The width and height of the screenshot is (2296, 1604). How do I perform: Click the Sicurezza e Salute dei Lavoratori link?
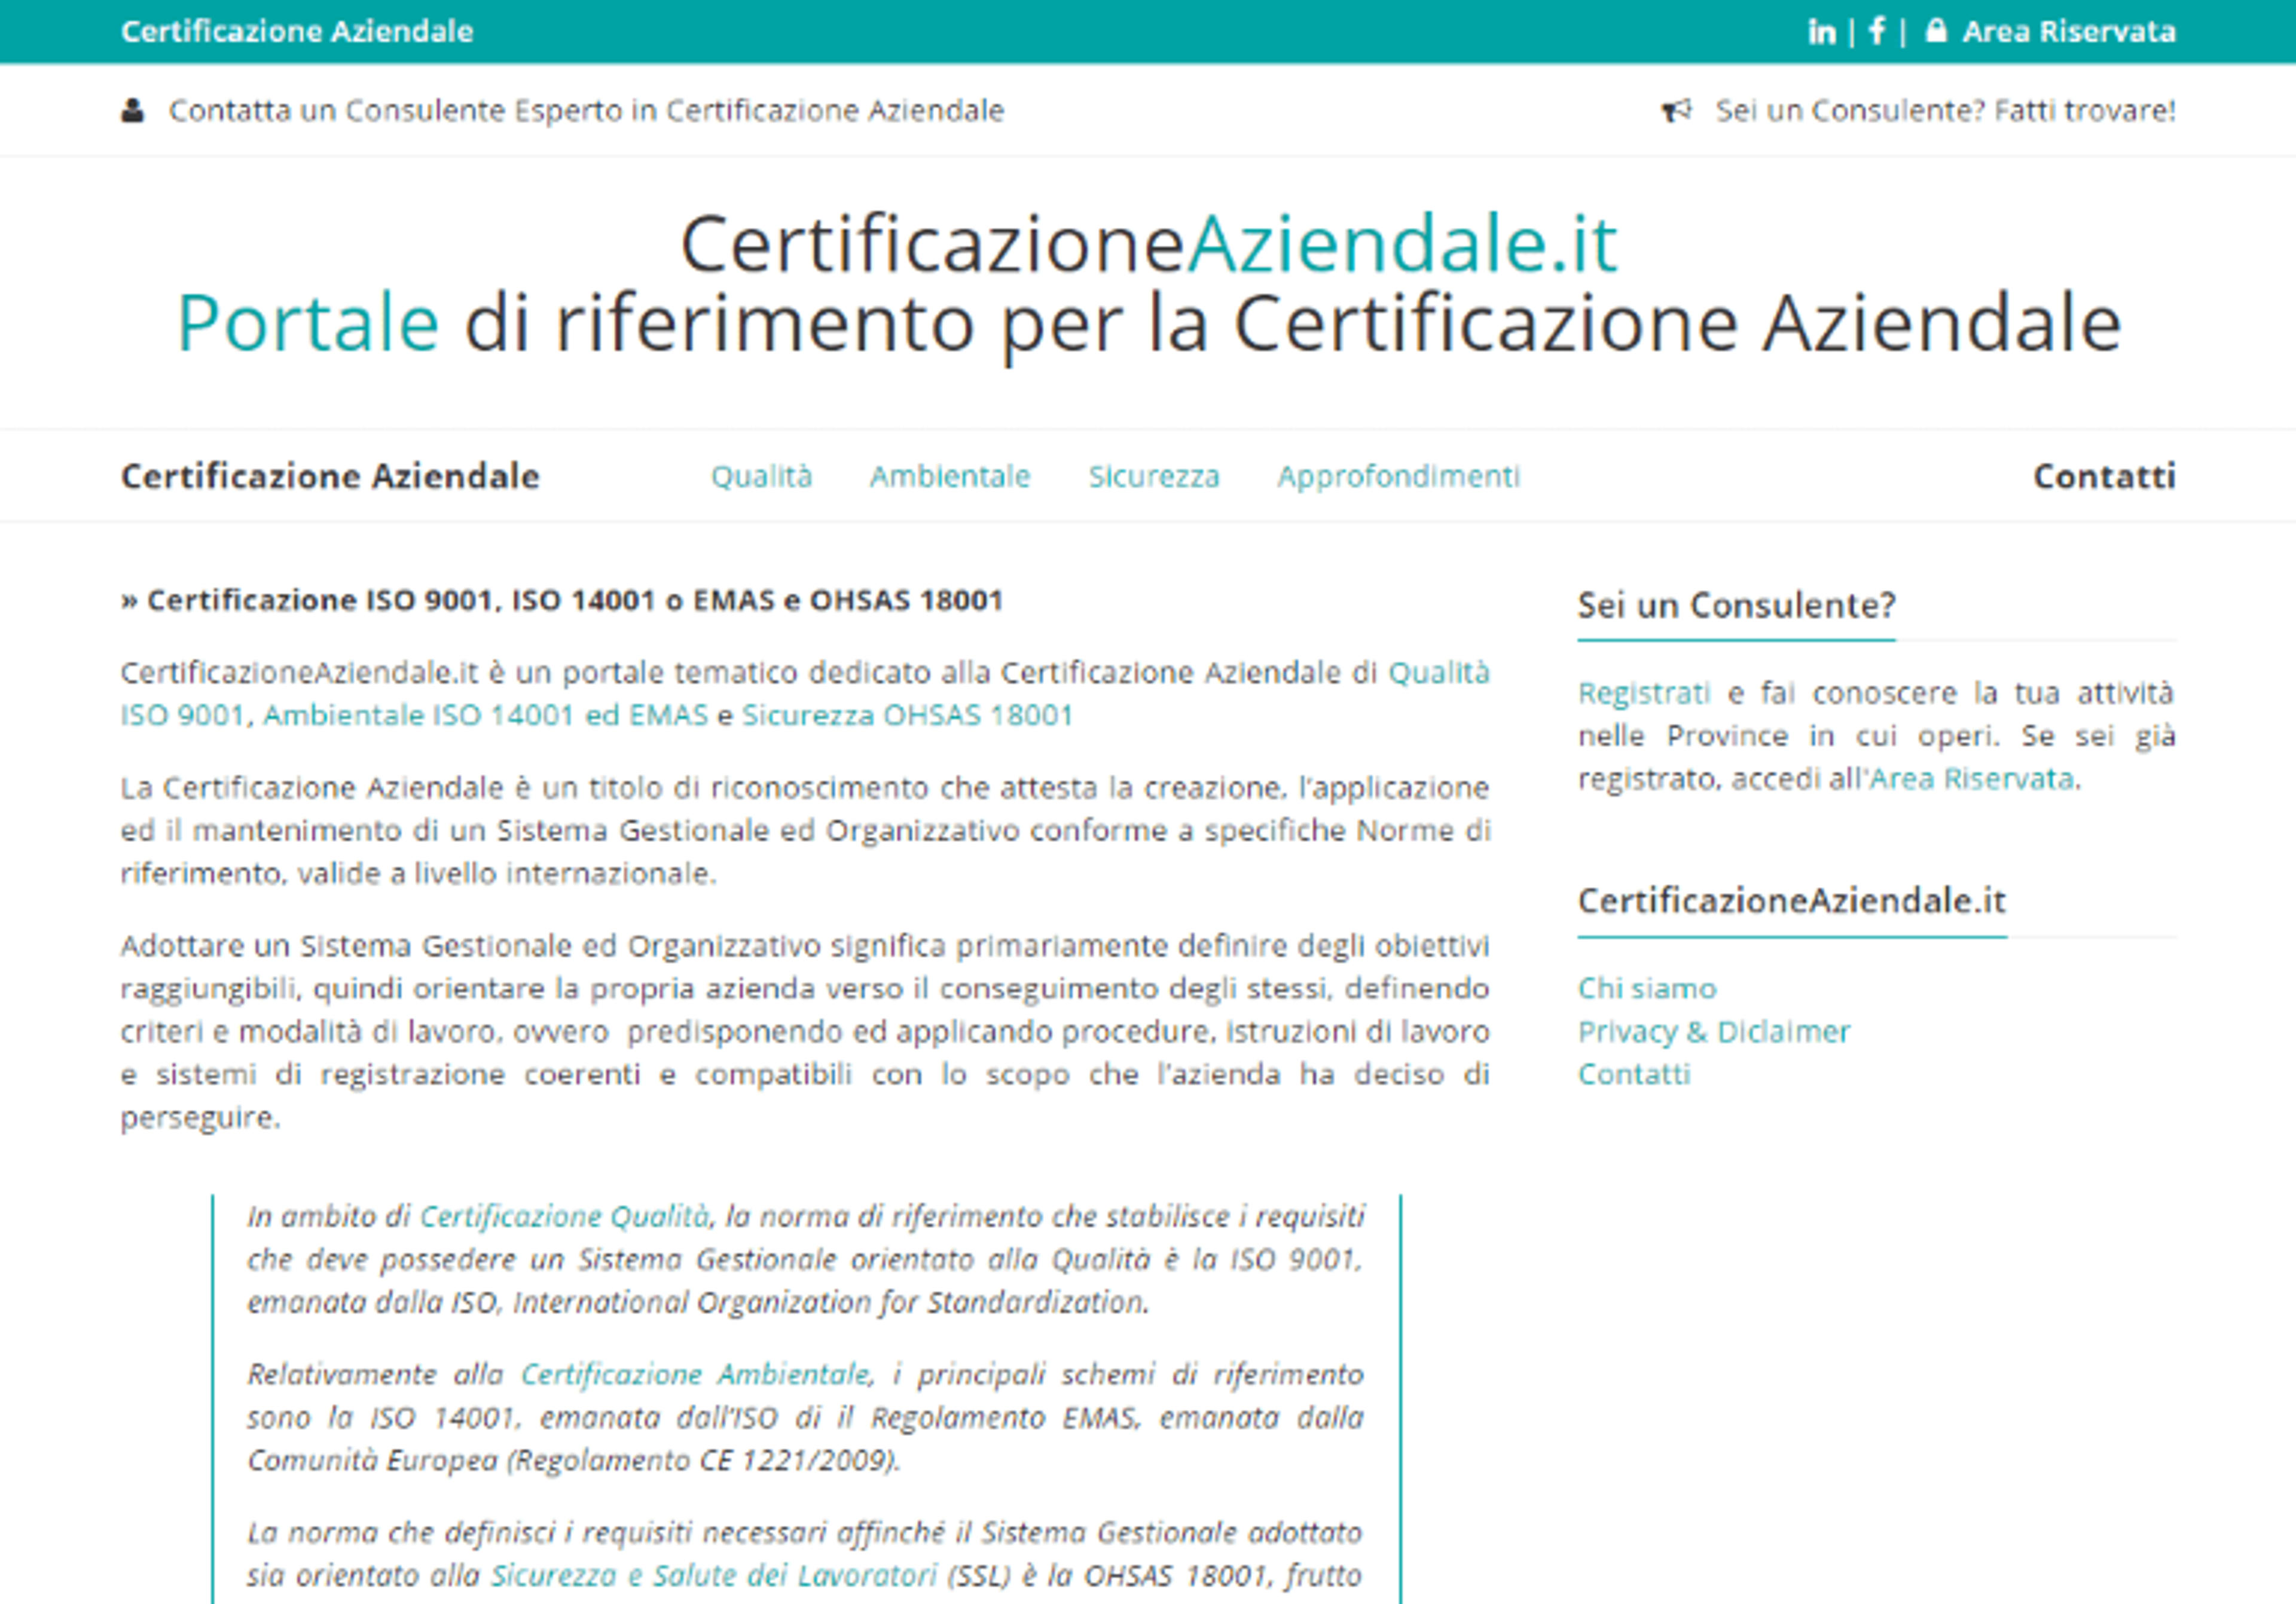(x=714, y=1575)
